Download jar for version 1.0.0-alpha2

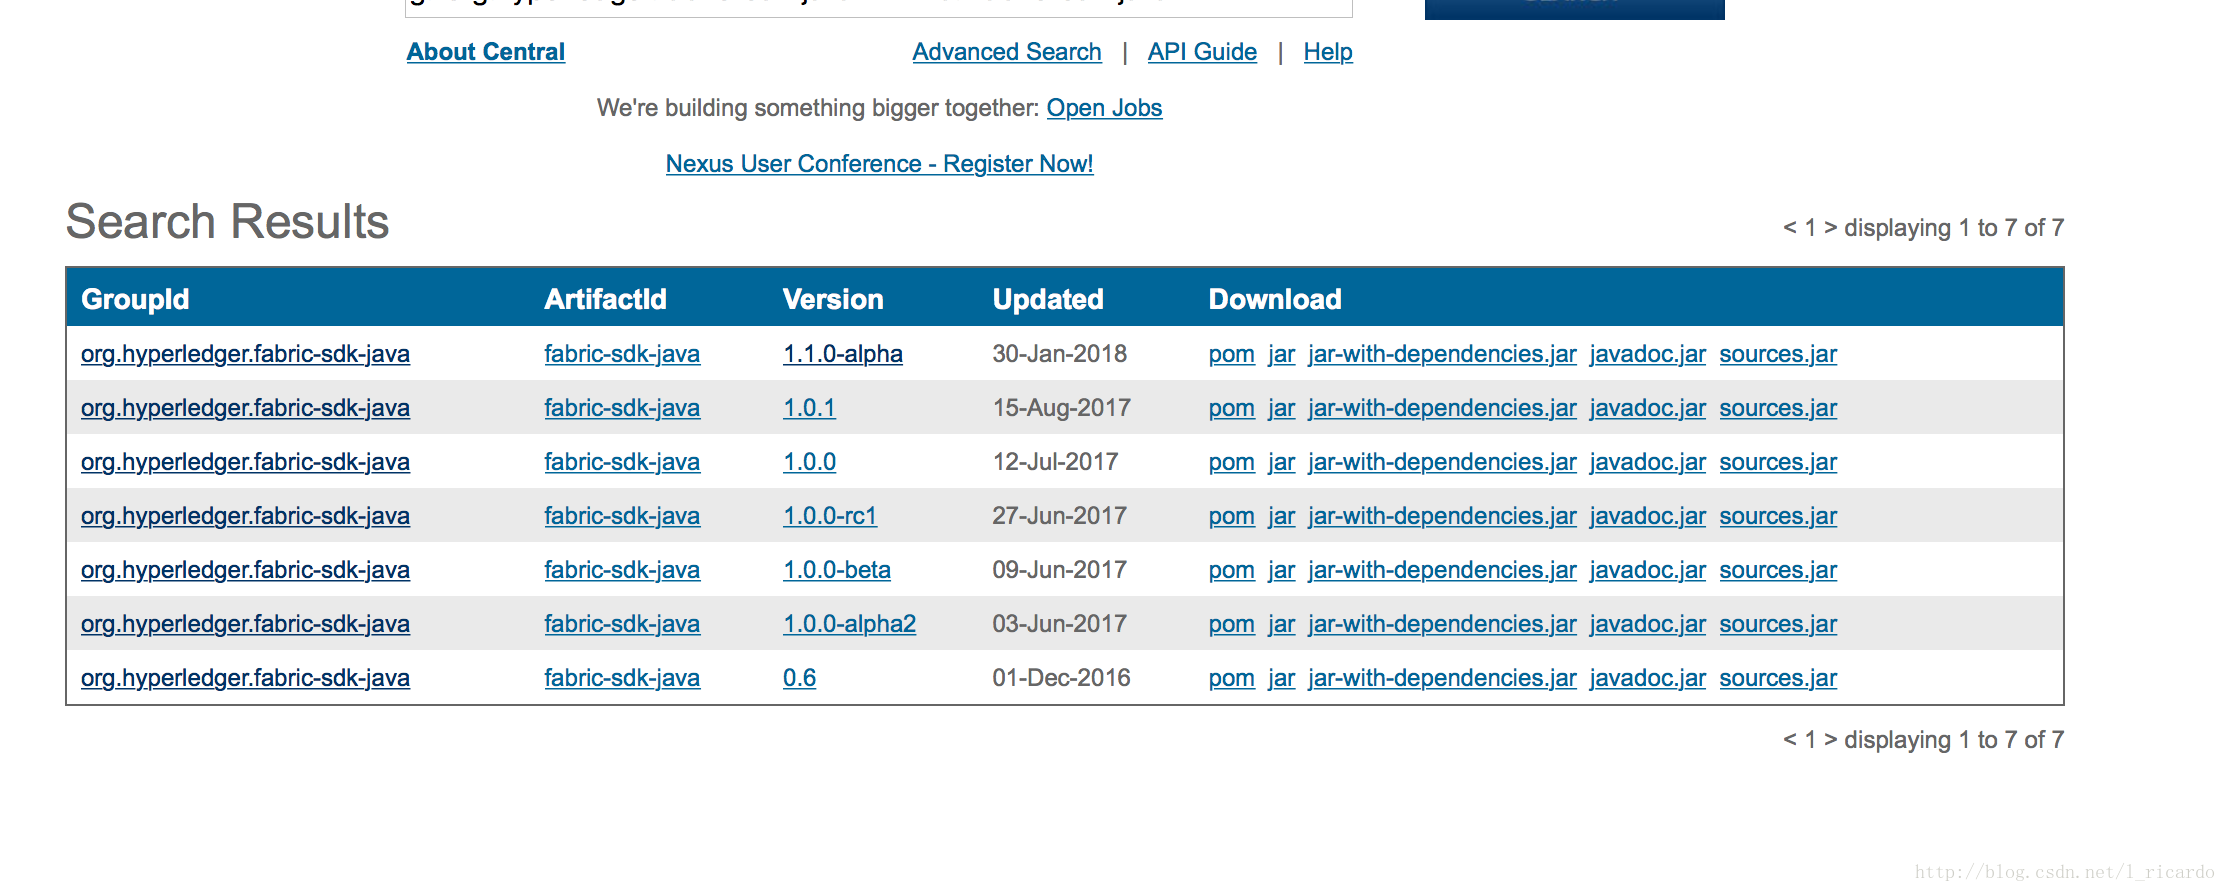[1281, 624]
